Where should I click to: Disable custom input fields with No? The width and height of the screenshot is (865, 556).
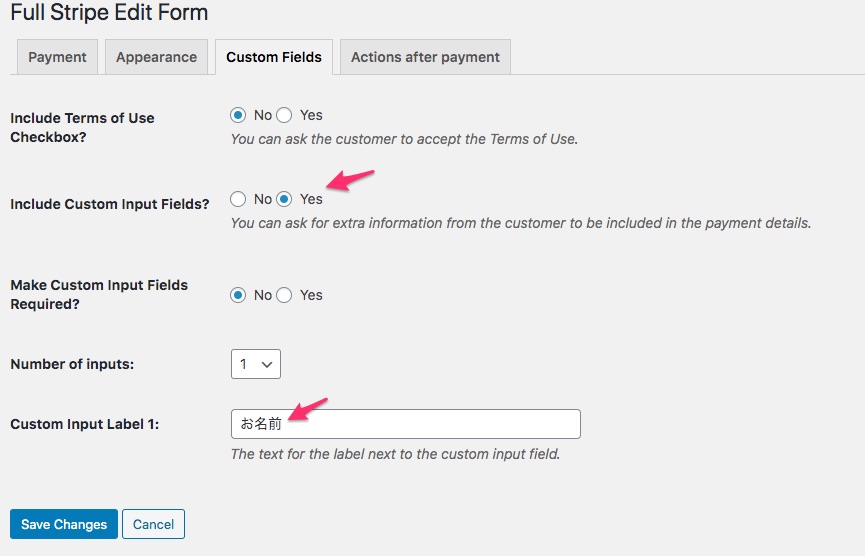pos(238,199)
